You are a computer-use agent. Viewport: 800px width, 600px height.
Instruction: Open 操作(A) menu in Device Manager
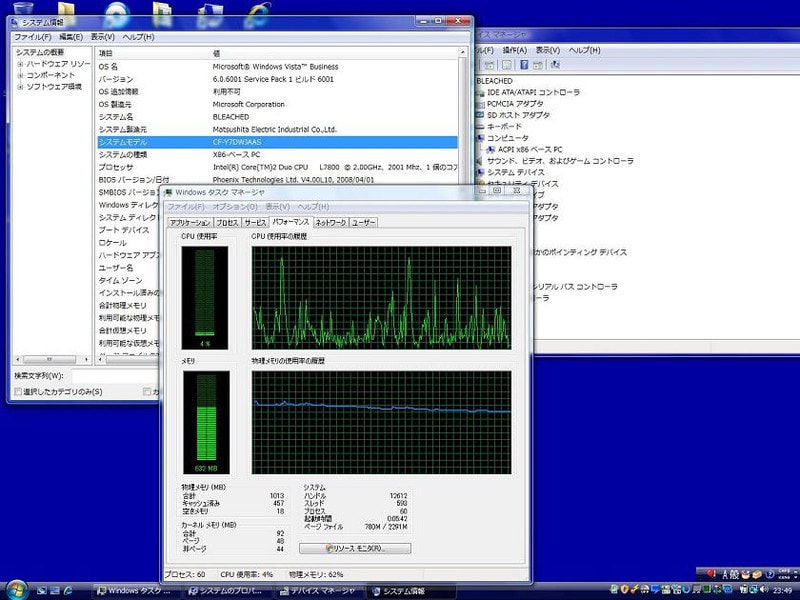coord(514,50)
